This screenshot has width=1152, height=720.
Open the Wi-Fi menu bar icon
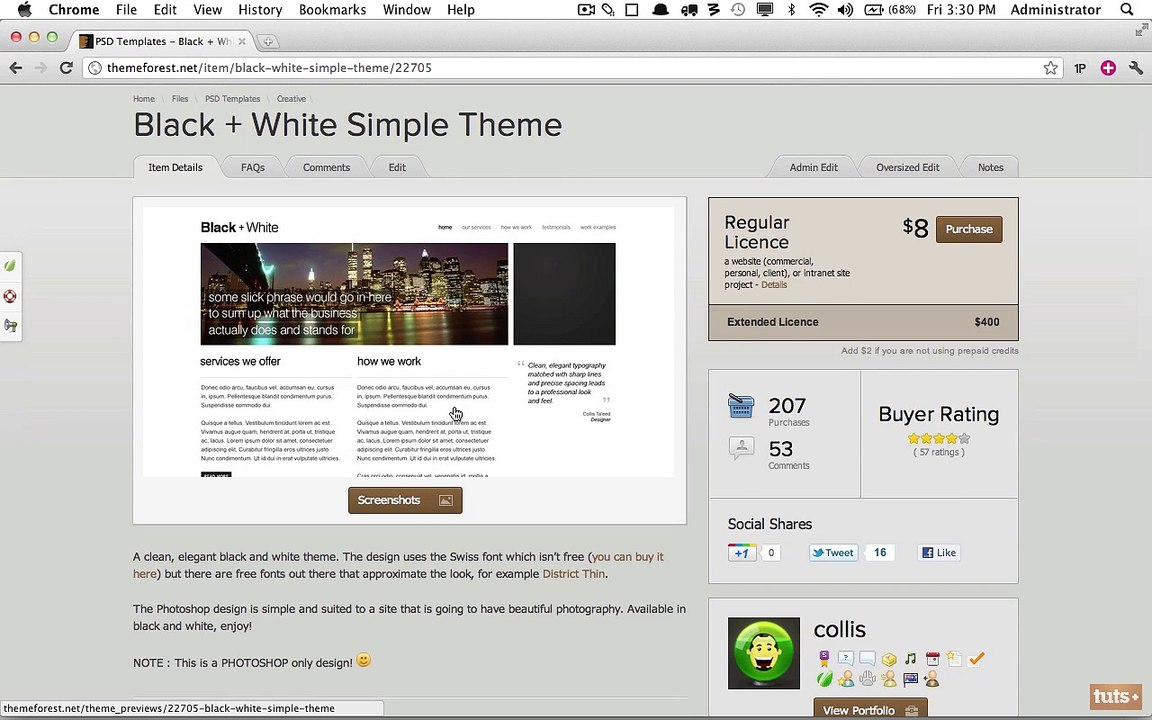tap(818, 10)
